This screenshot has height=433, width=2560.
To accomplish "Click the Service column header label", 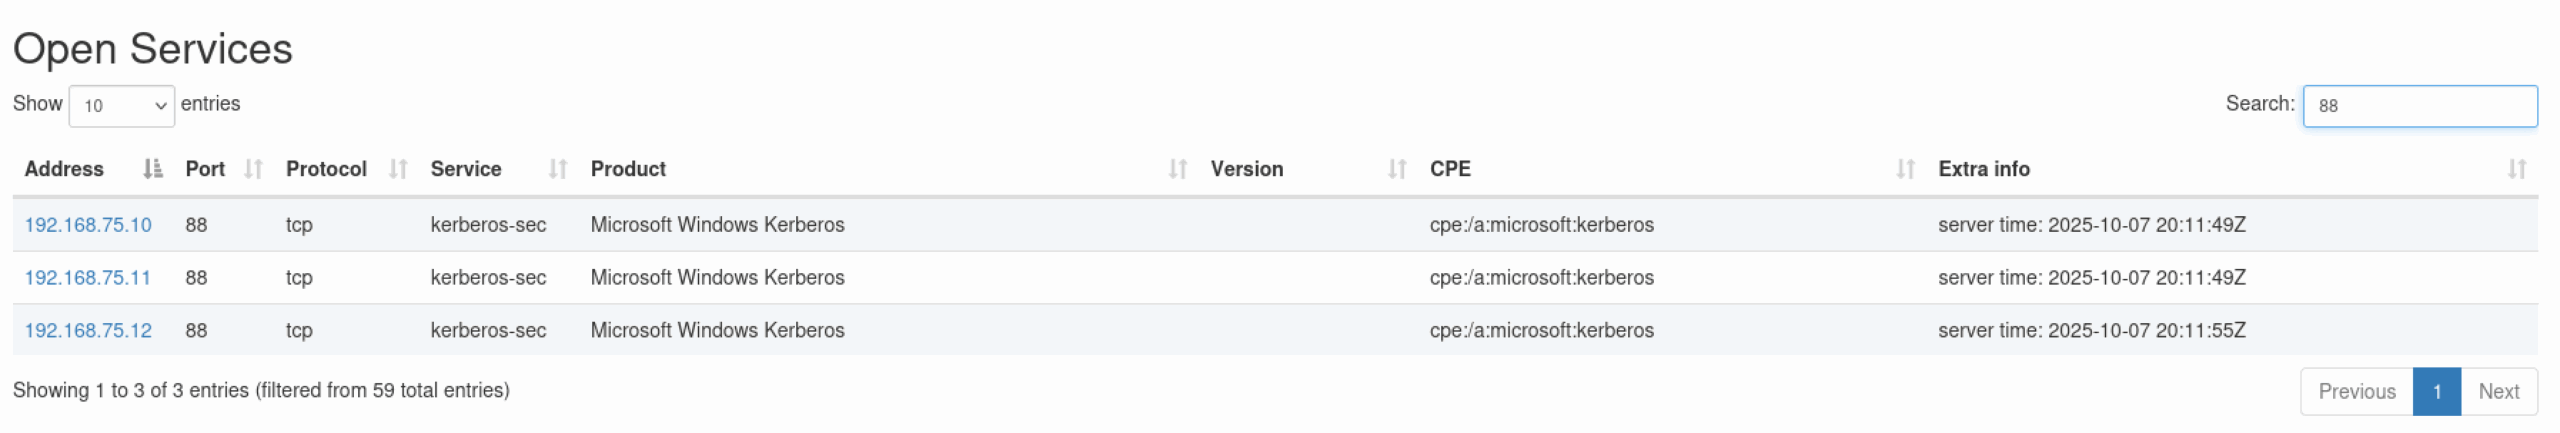I will coord(466,169).
